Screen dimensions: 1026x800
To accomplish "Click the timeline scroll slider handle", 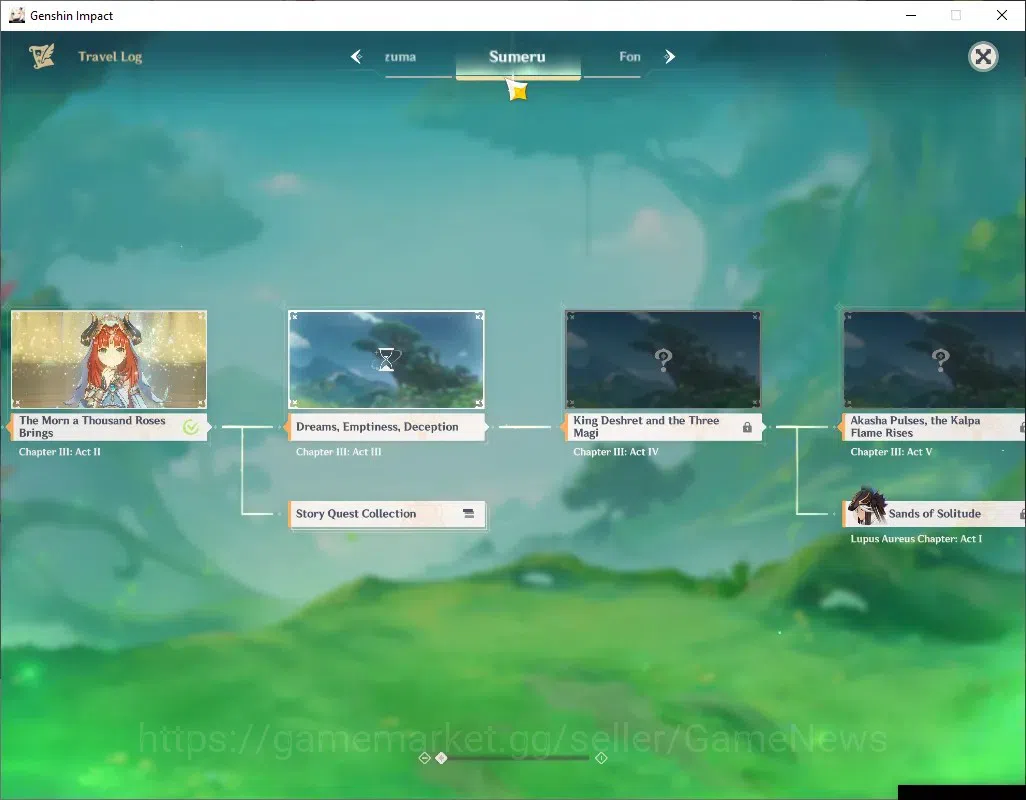I will coord(441,757).
